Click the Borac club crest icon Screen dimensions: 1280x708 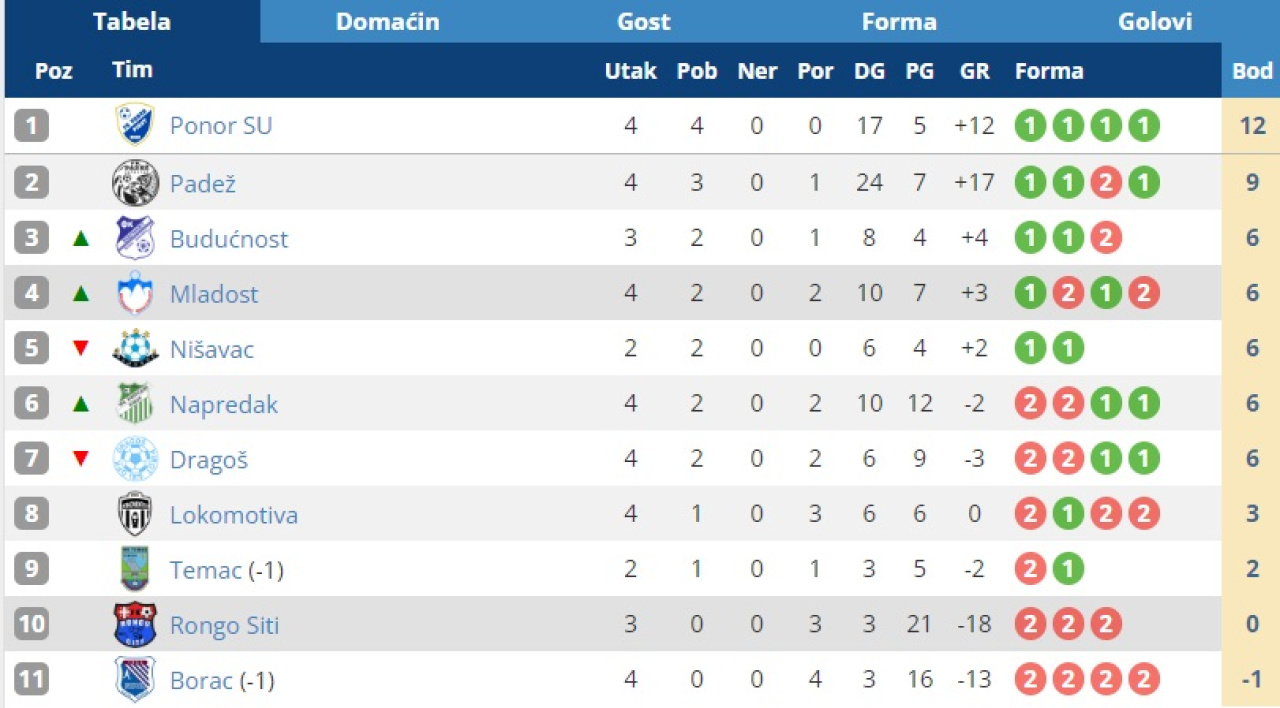click(134, 680)
